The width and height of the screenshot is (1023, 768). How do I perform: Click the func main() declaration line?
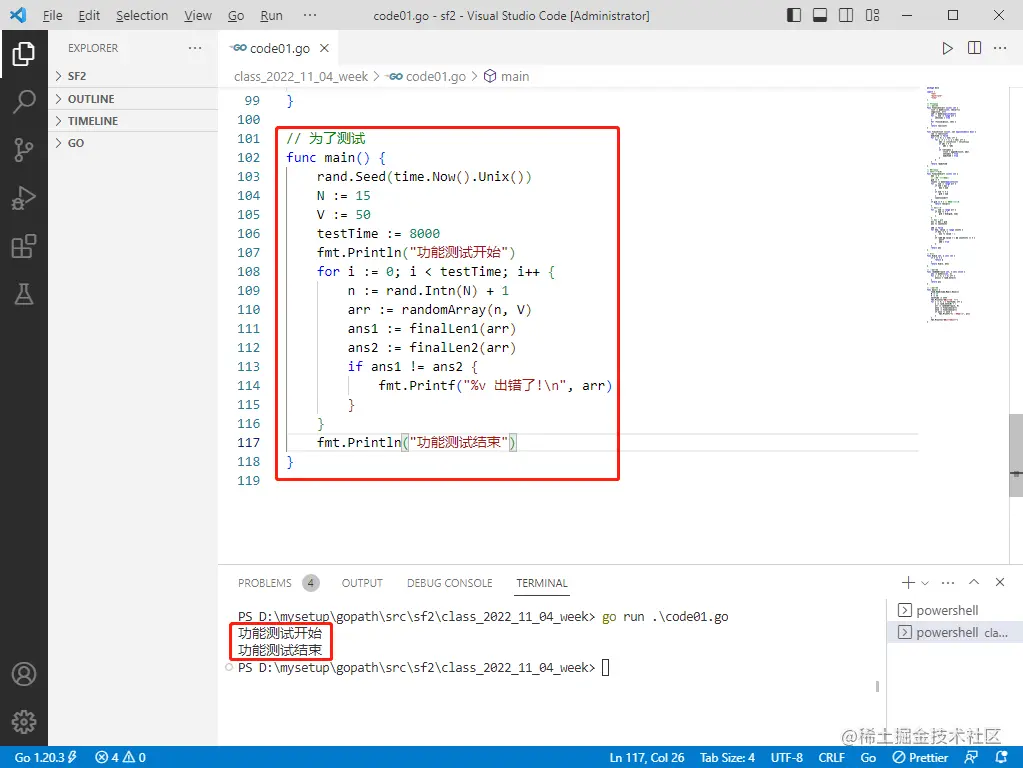[336, 157]
